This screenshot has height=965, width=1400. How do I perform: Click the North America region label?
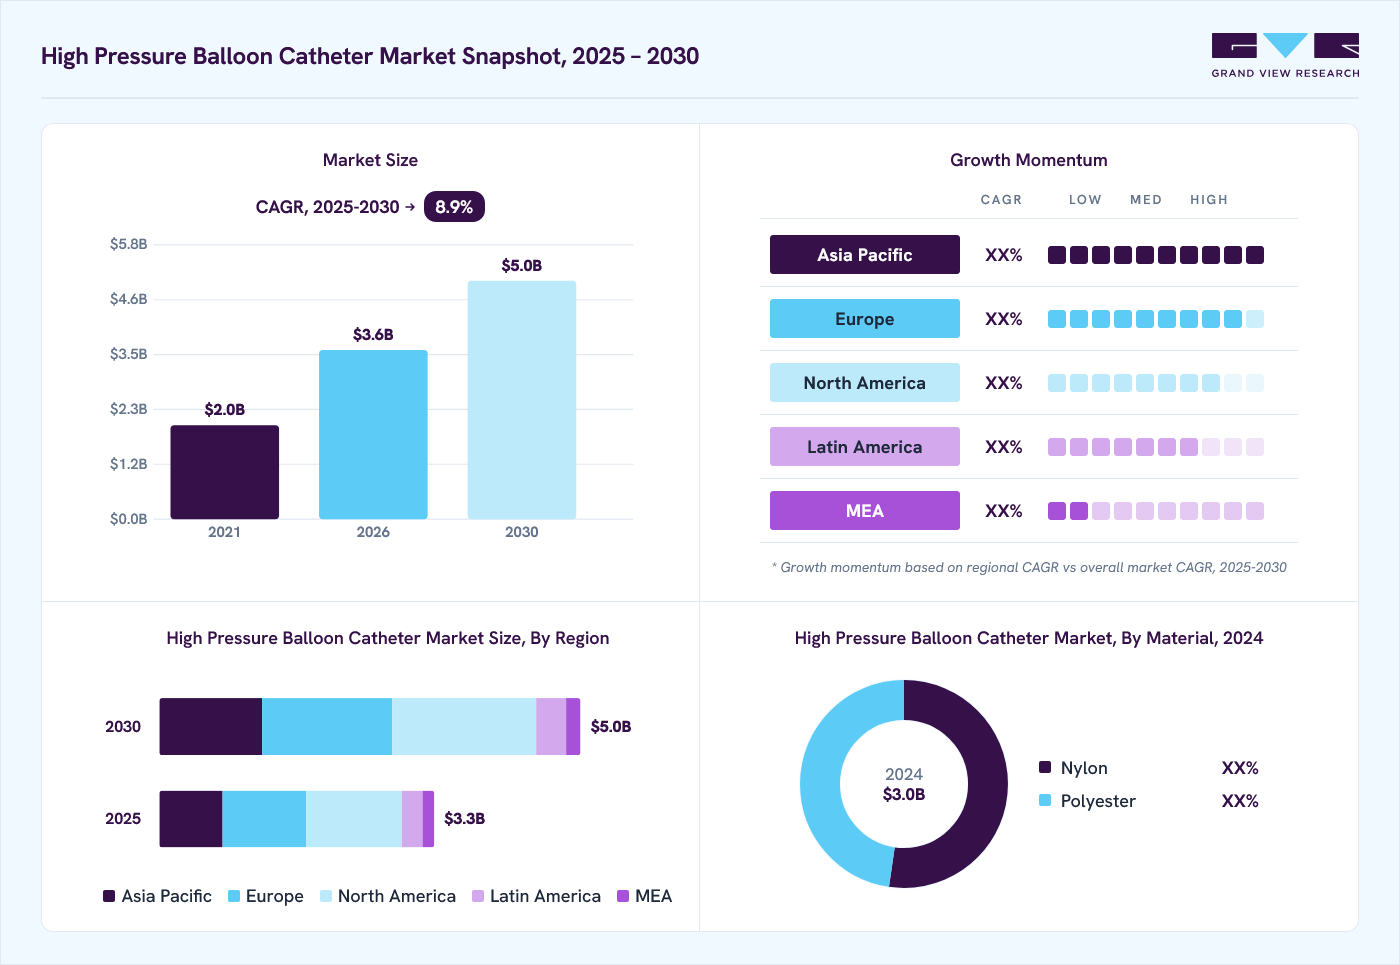(865, 383)
